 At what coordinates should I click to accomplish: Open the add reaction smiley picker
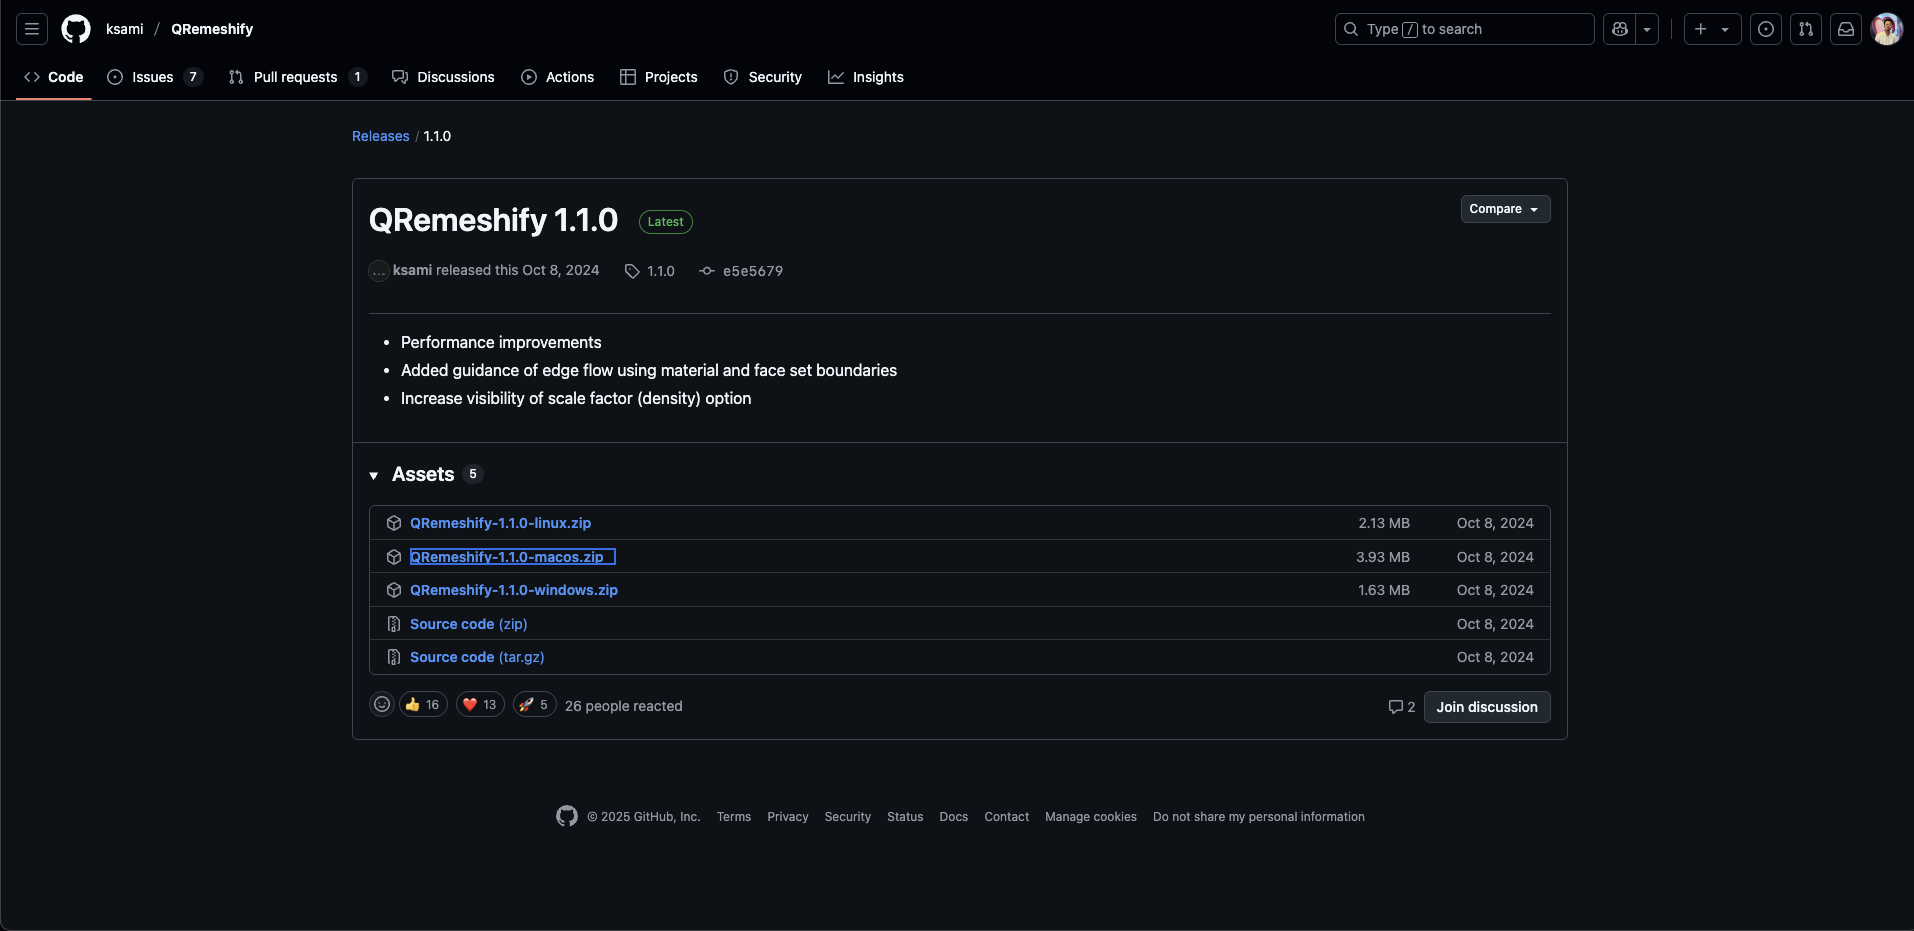[x=382, y=705]
